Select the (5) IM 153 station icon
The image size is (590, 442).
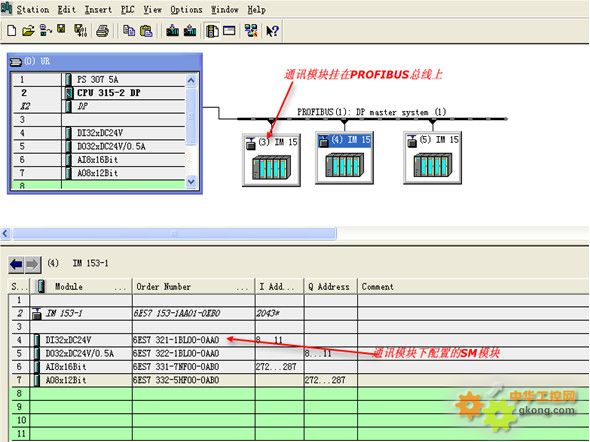pyautogui.click(x=432, y=158)
